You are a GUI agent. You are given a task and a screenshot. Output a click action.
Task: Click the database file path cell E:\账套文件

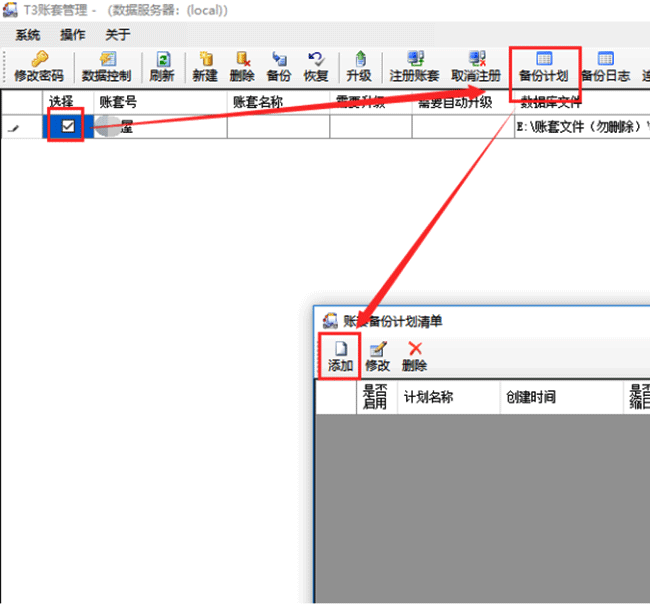[582, 127]
